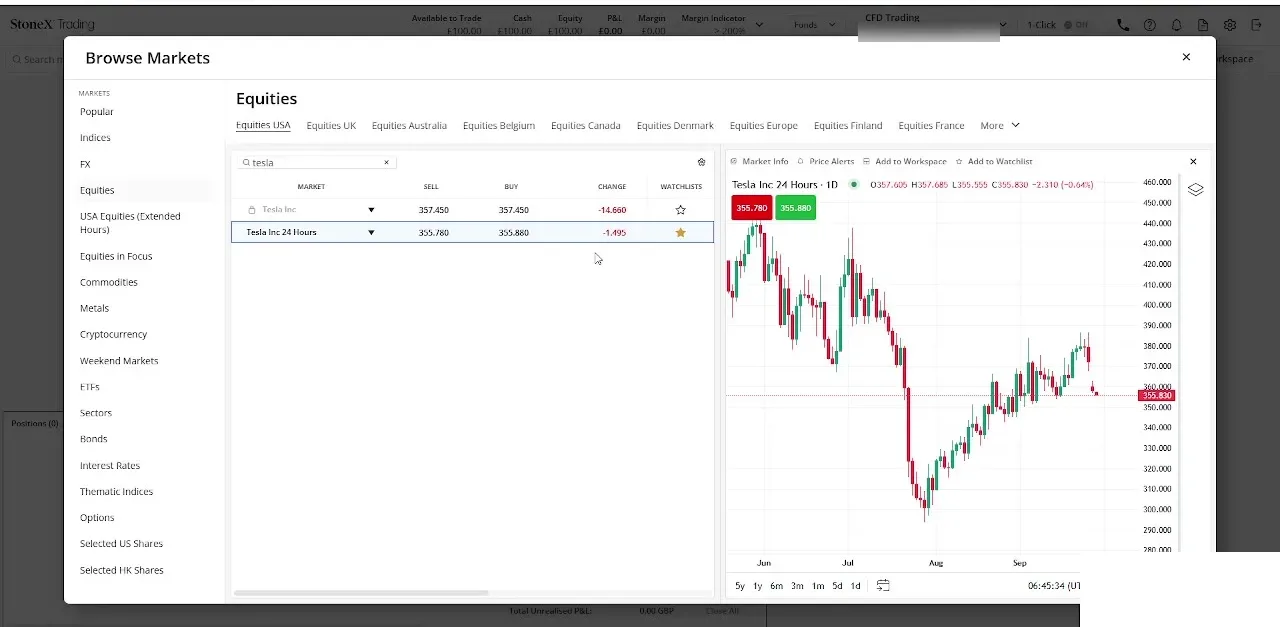The width and height of the screenshot is (1280, 627).
Task: Remove Tesla Inc 24 Hours from the watchlist star
Action: 681,232
